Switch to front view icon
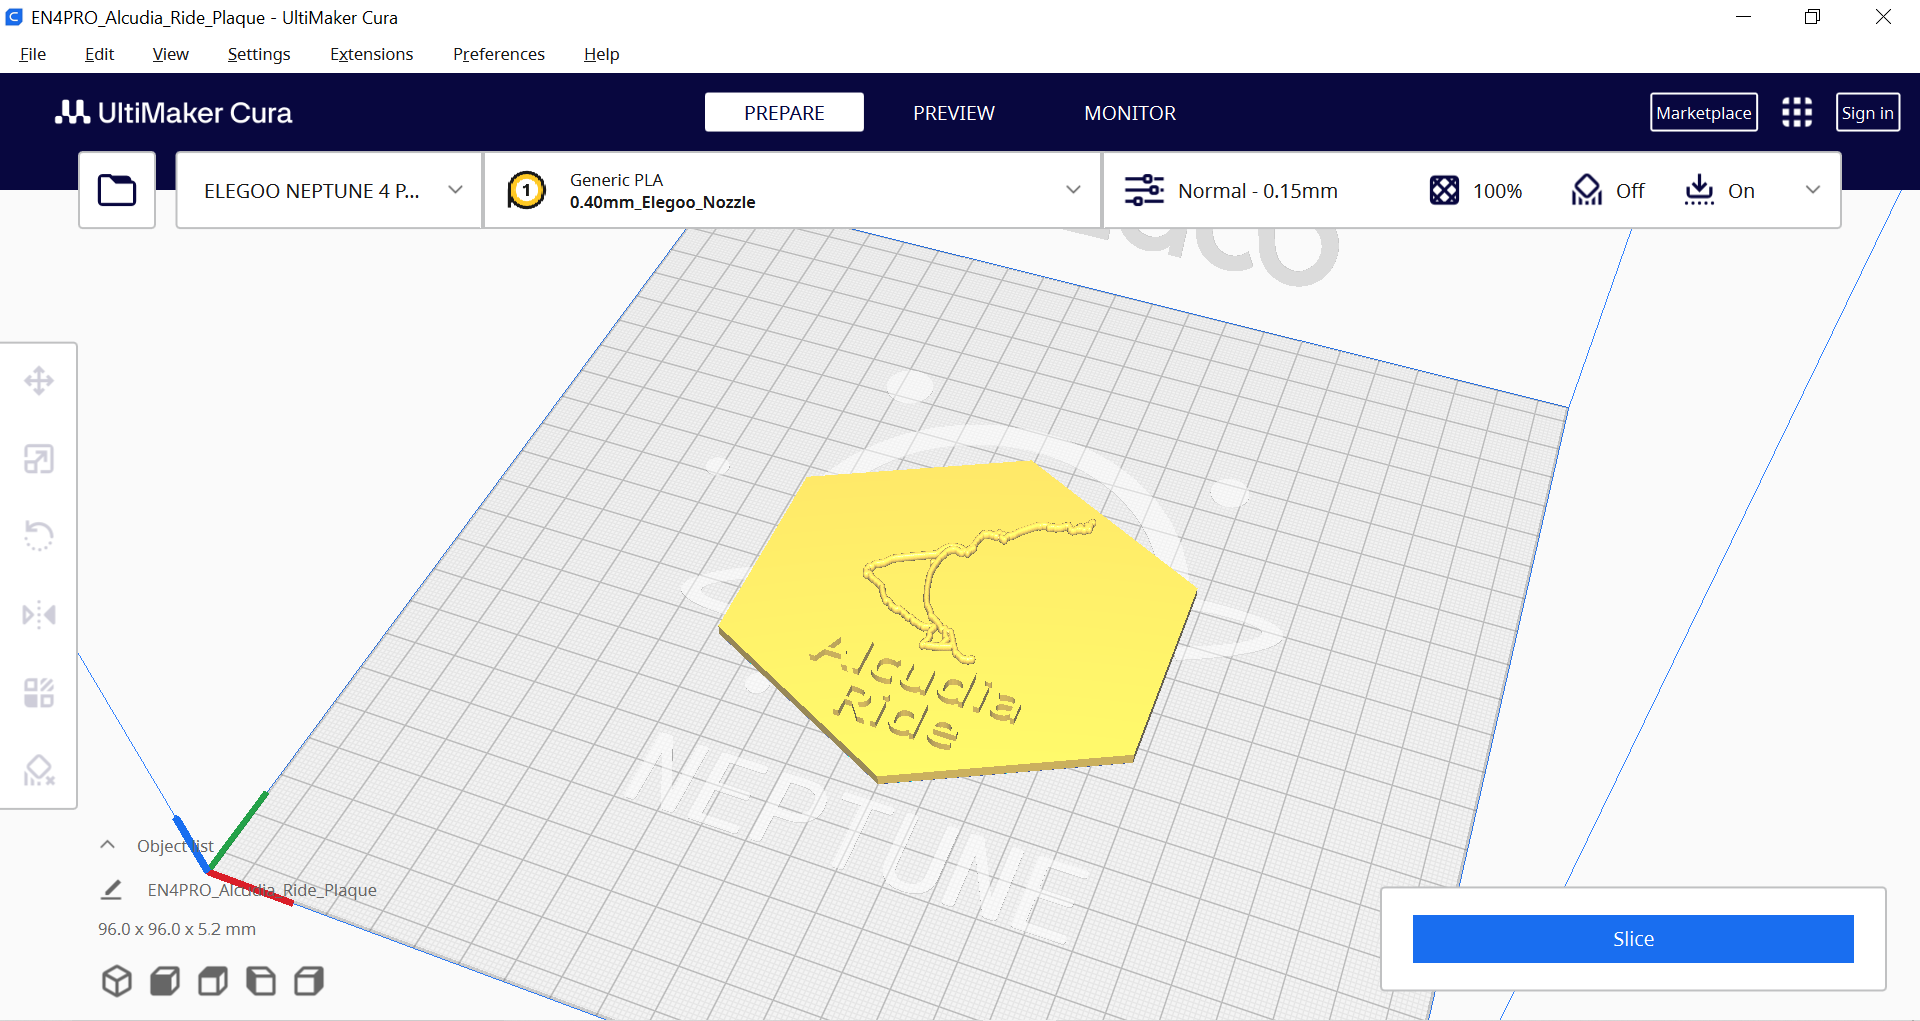The height and width of the screenshot is (1021, 1920). [x=165, y=981]
